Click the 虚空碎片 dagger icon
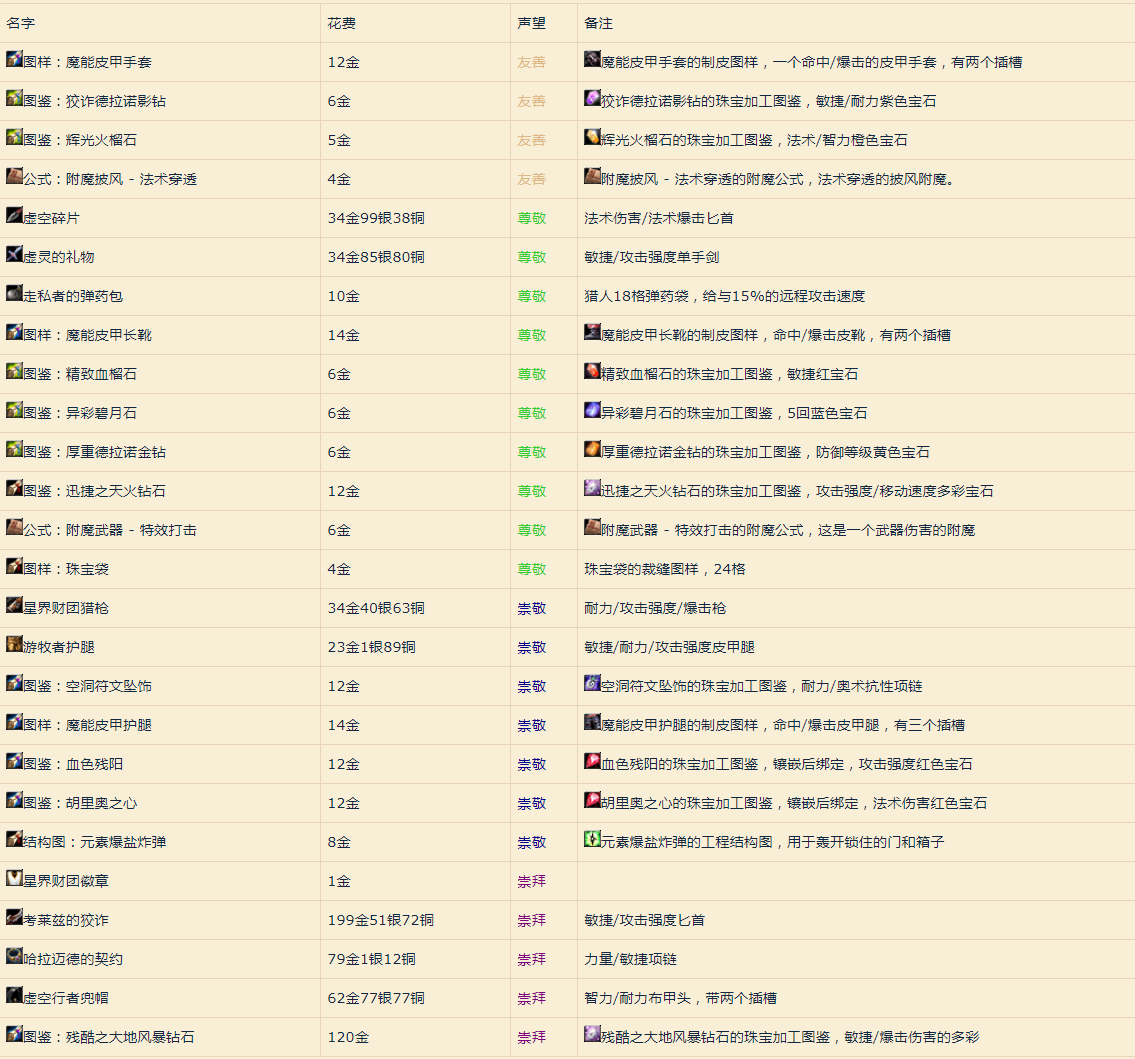Screen dimensions: 1135x1059 click(14, 216)
